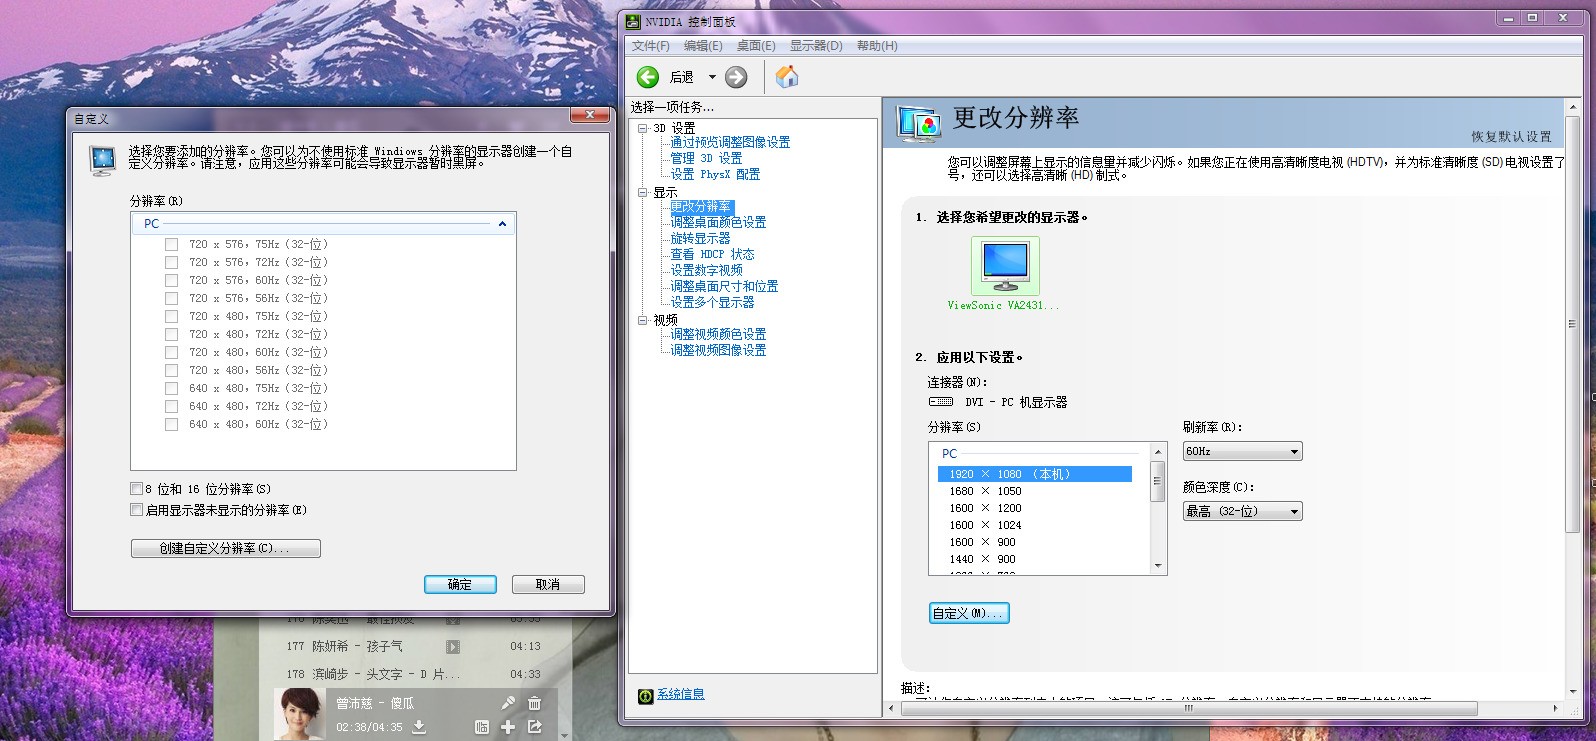This screenshot has width=1596, height=741.
Task: Open 设置多个显示器 in the tree
Action: pyautogui.click(x=712, y=303)
